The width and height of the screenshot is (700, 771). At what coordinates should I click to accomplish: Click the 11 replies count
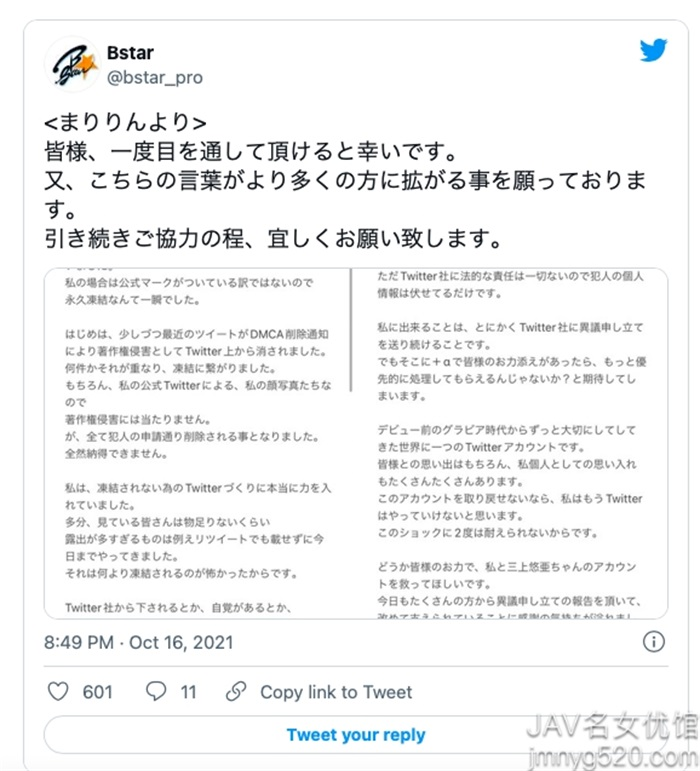point(188,692)
